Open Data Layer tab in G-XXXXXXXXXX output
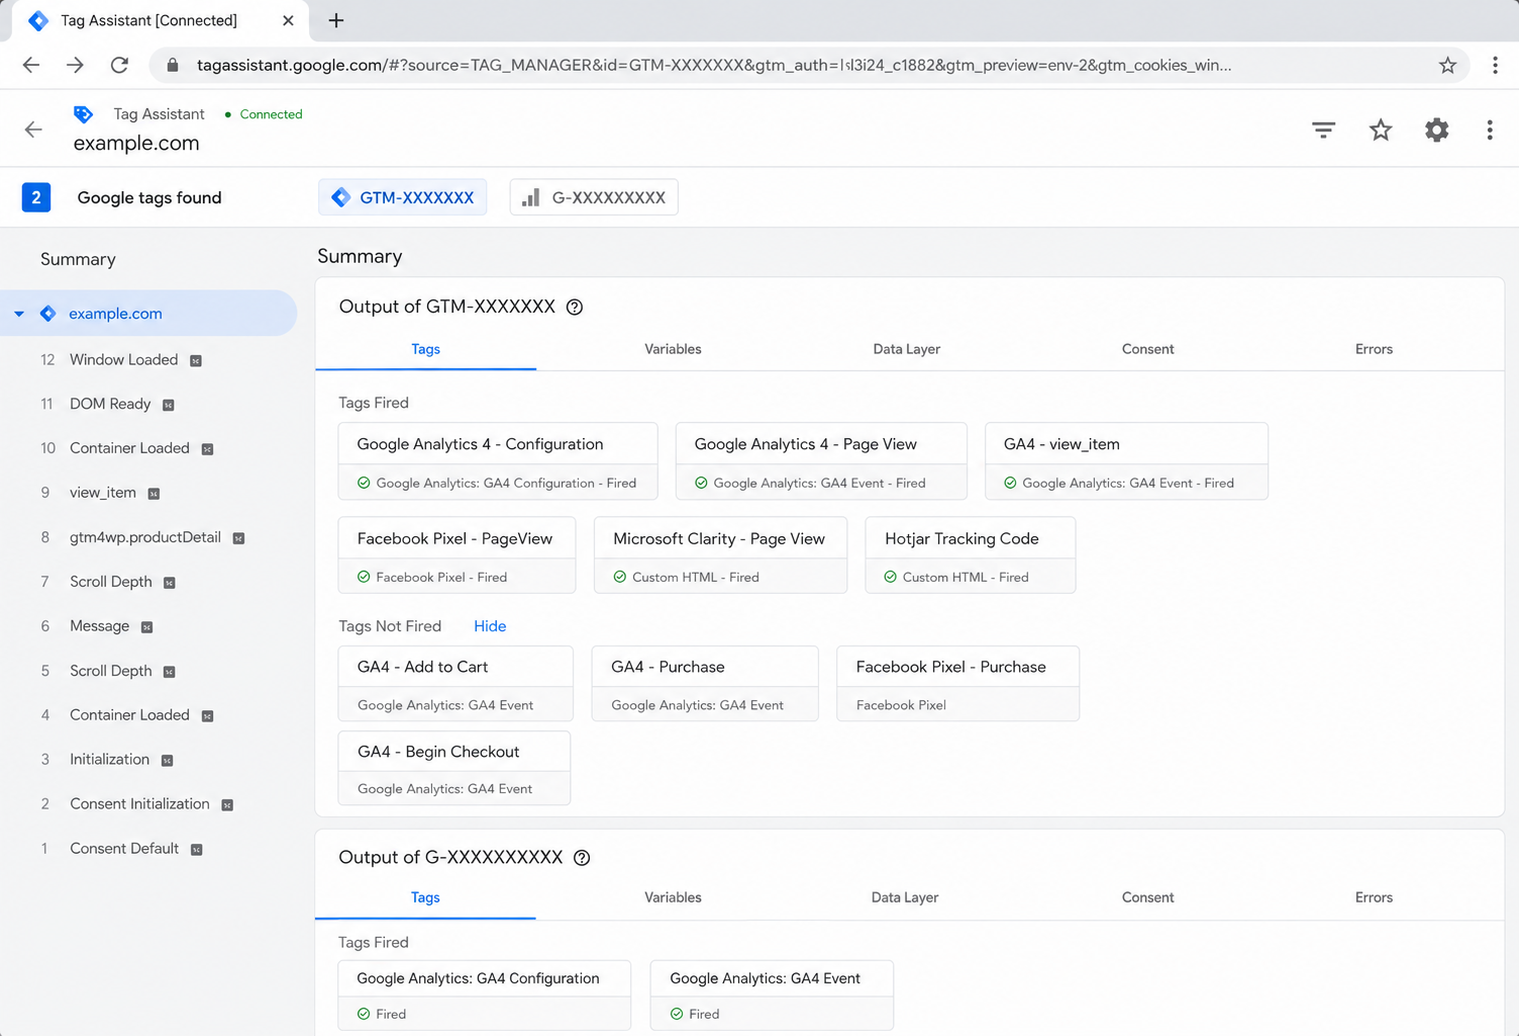 point(905,897)
